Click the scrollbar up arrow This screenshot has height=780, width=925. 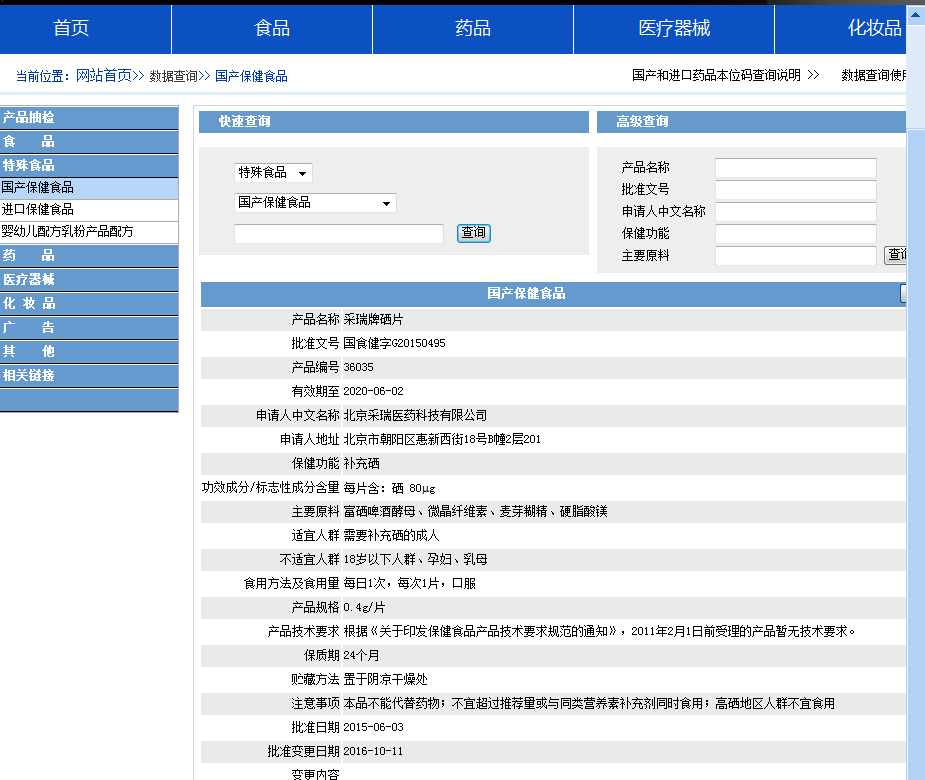[x=916, y=14]
